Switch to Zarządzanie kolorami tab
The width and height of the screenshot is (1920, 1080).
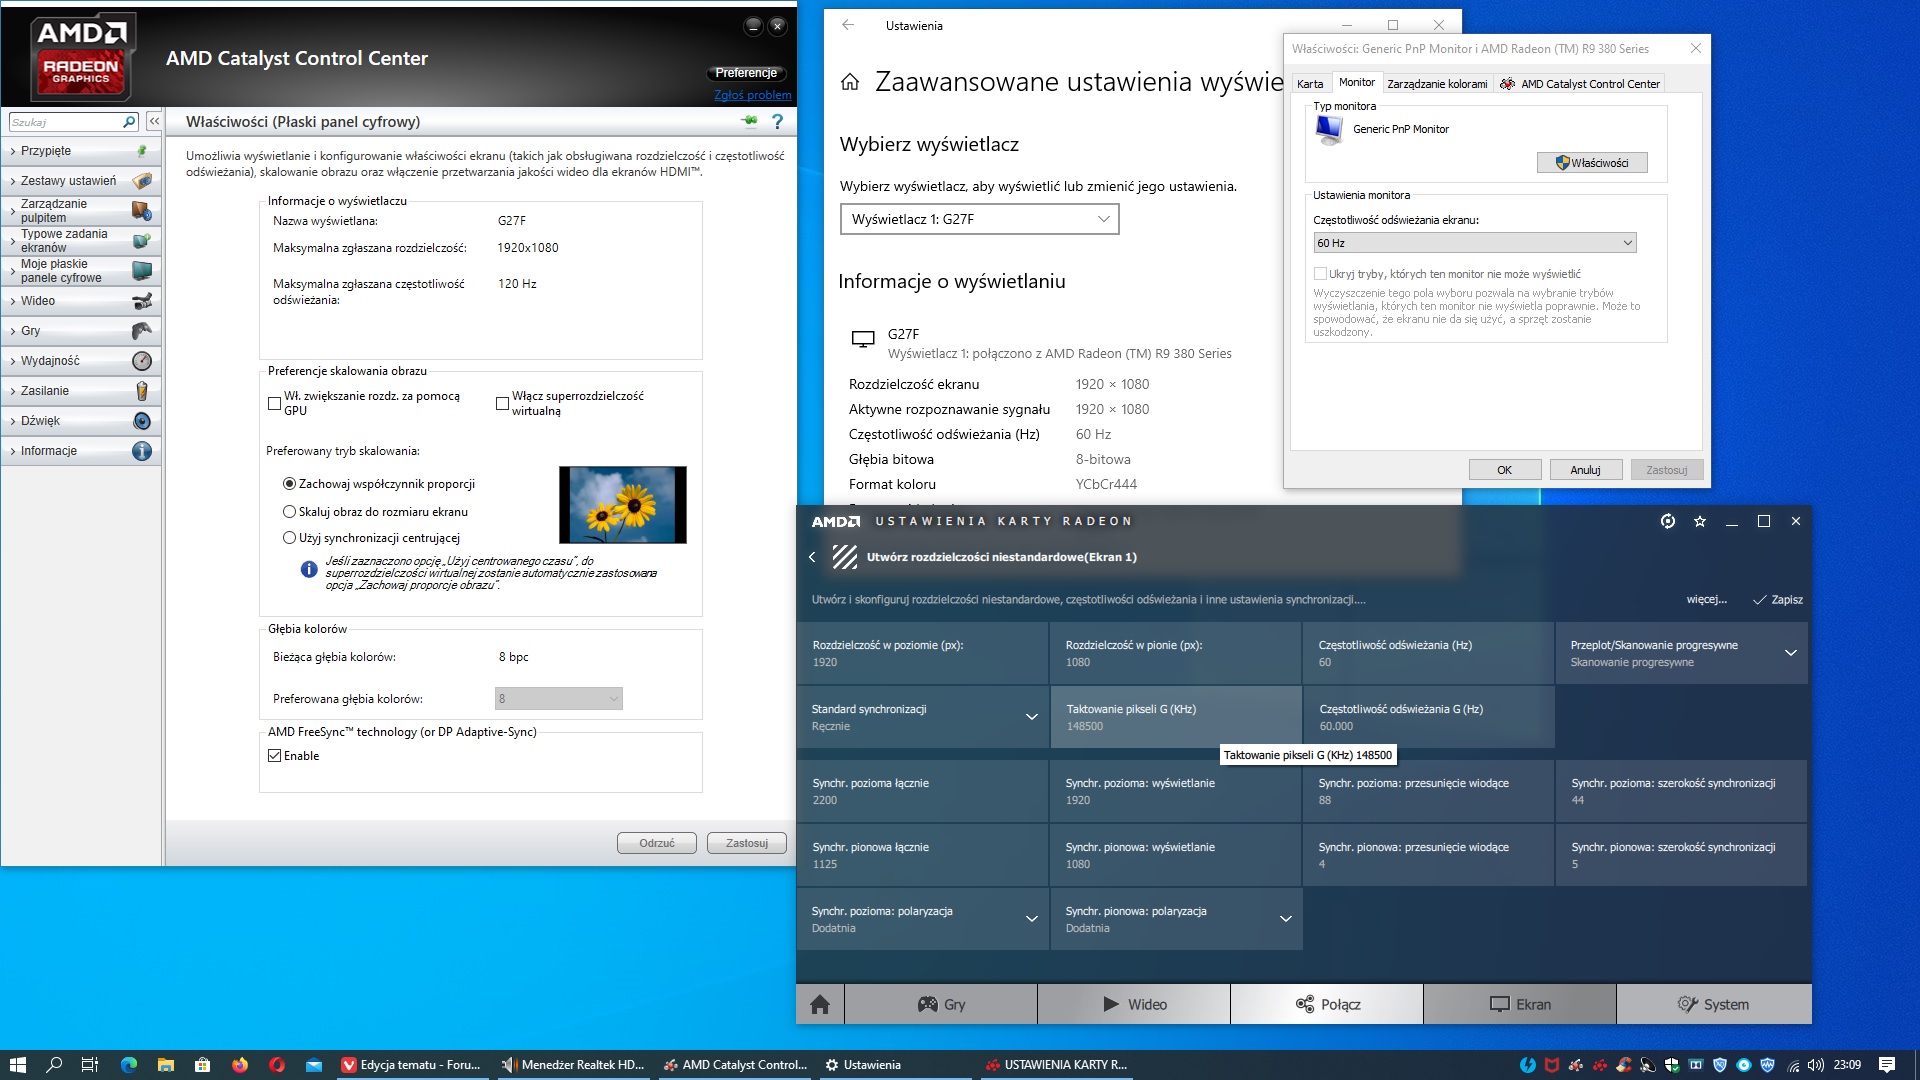click(x=1436, y=84)
